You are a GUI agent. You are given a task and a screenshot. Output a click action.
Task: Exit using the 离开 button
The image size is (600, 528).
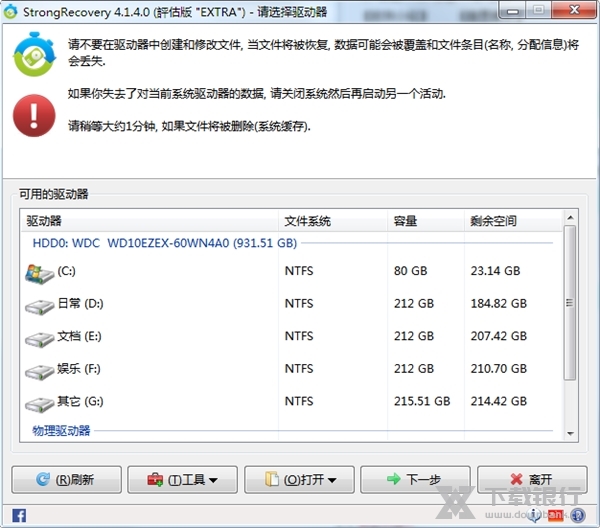point(532,479)
